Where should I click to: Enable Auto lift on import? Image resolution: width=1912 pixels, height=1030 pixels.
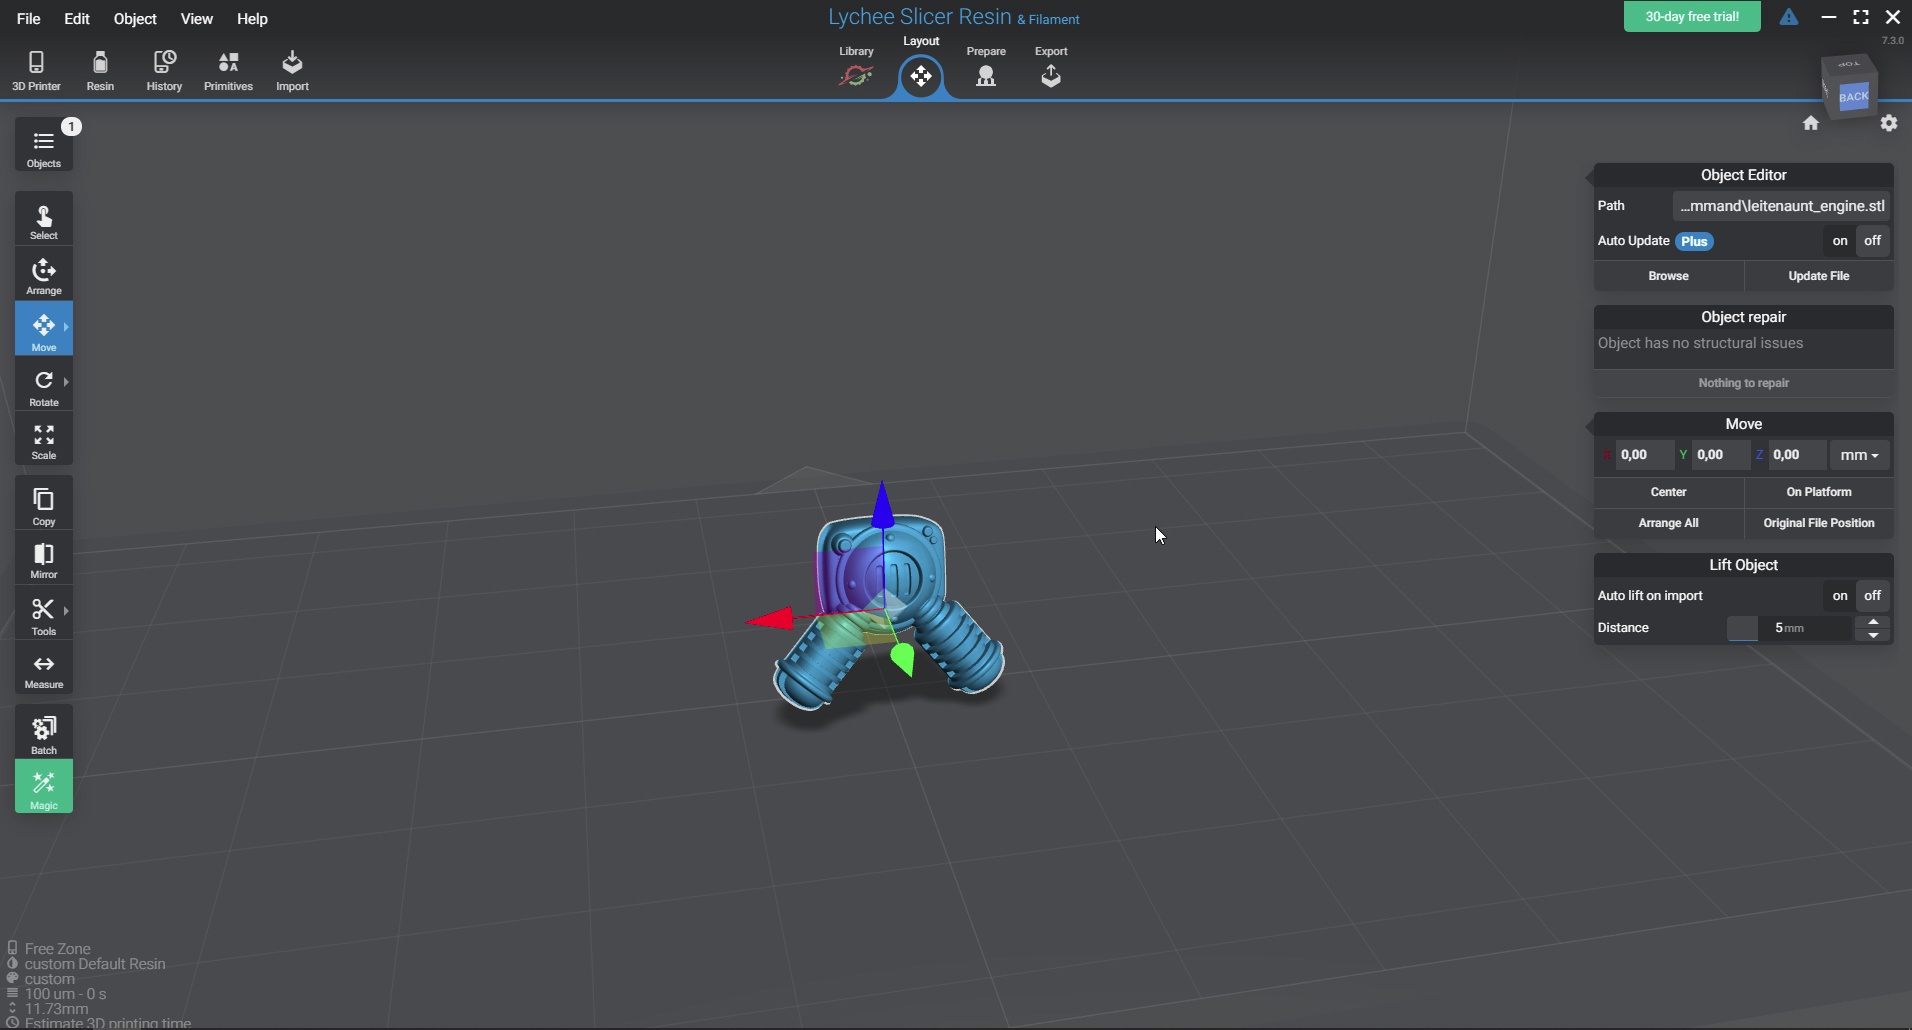(x=1838, y=595)
